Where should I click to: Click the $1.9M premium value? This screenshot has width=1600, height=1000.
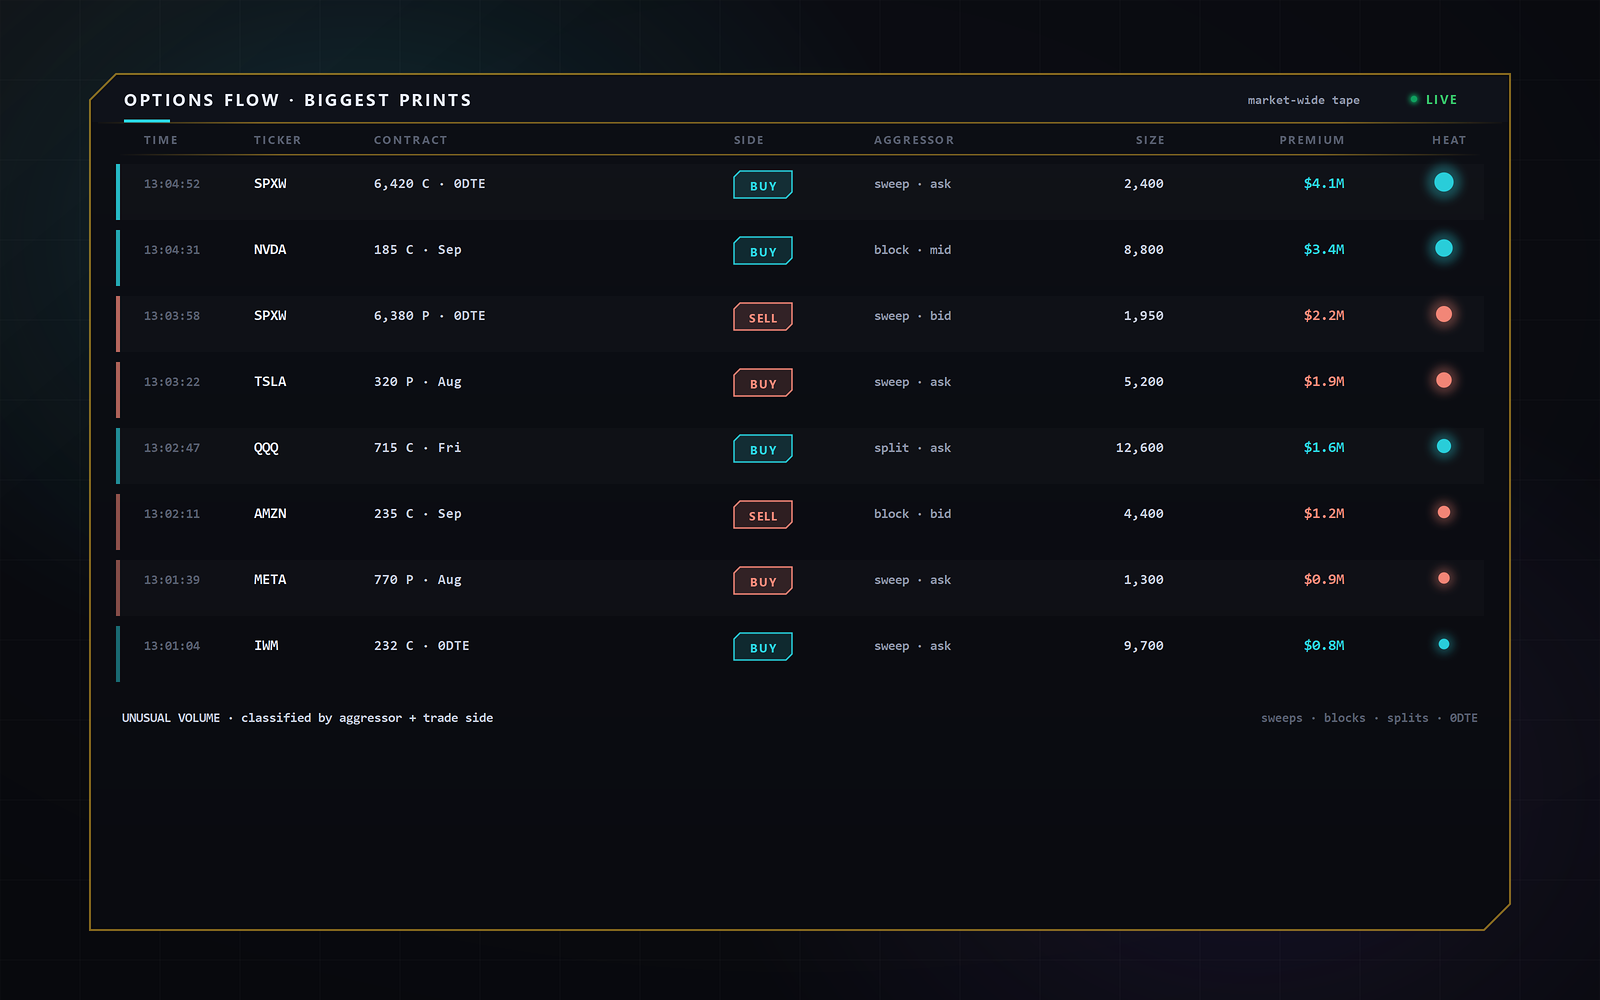point(1324,382)
